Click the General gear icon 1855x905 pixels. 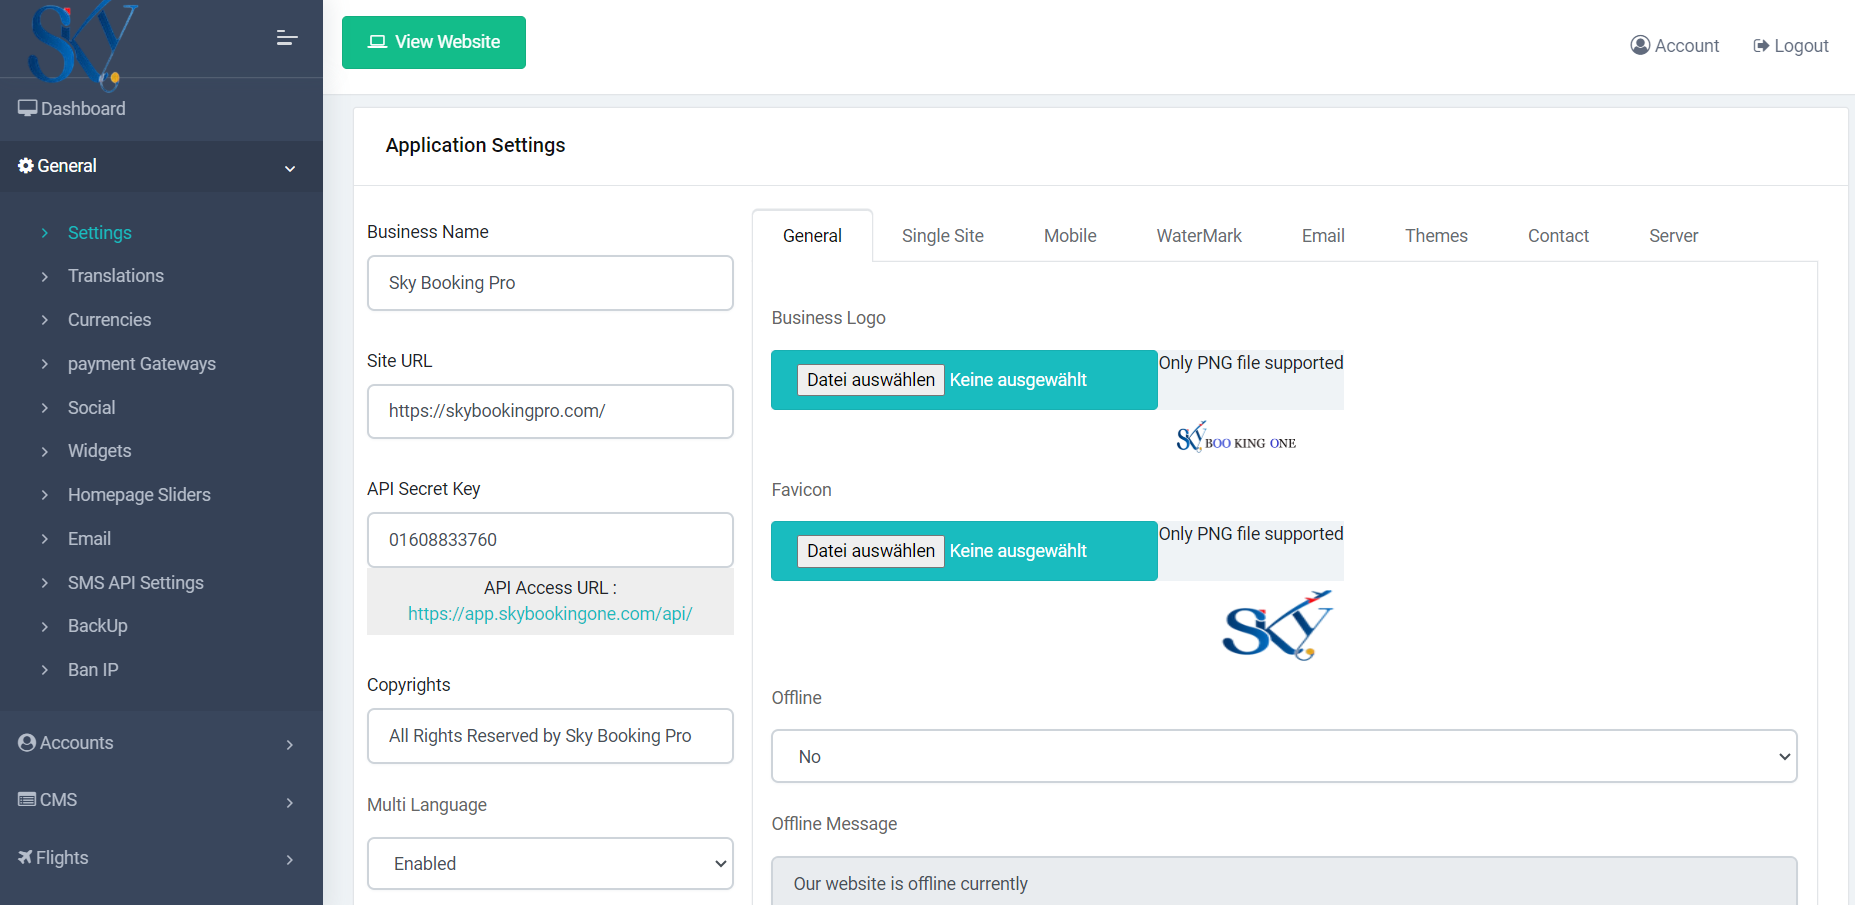point(26,166)
